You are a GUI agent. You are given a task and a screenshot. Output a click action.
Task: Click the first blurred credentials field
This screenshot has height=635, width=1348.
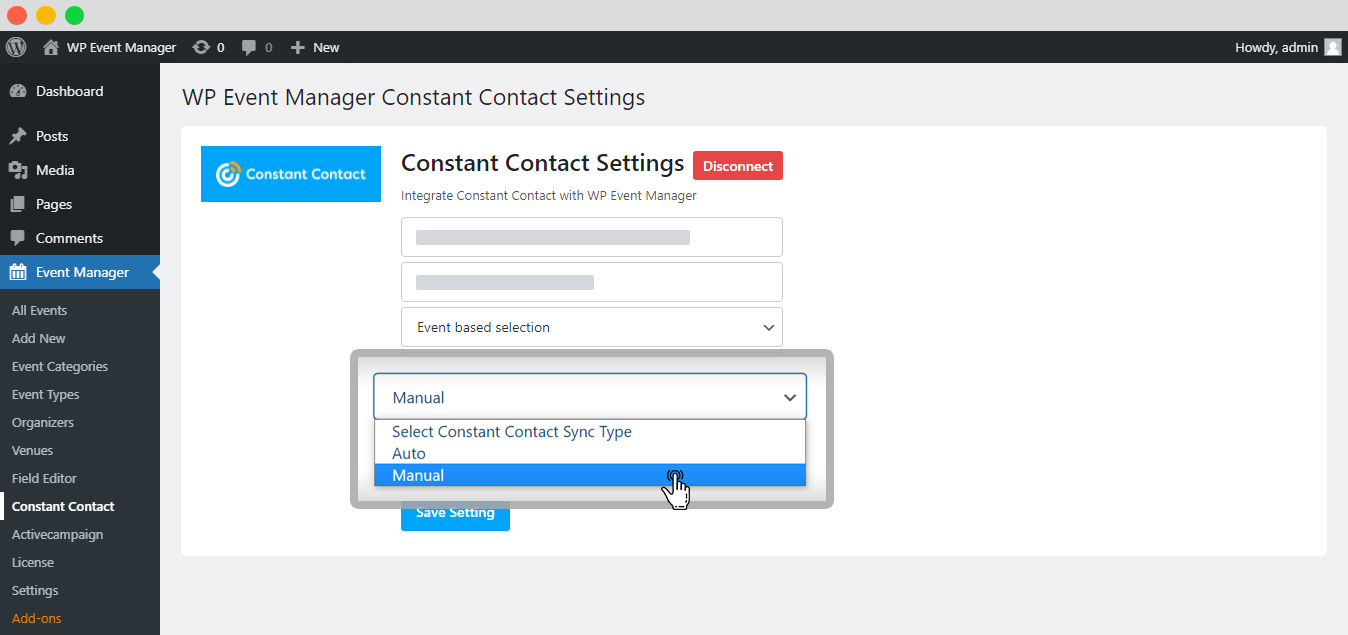(x=592, y=237)
